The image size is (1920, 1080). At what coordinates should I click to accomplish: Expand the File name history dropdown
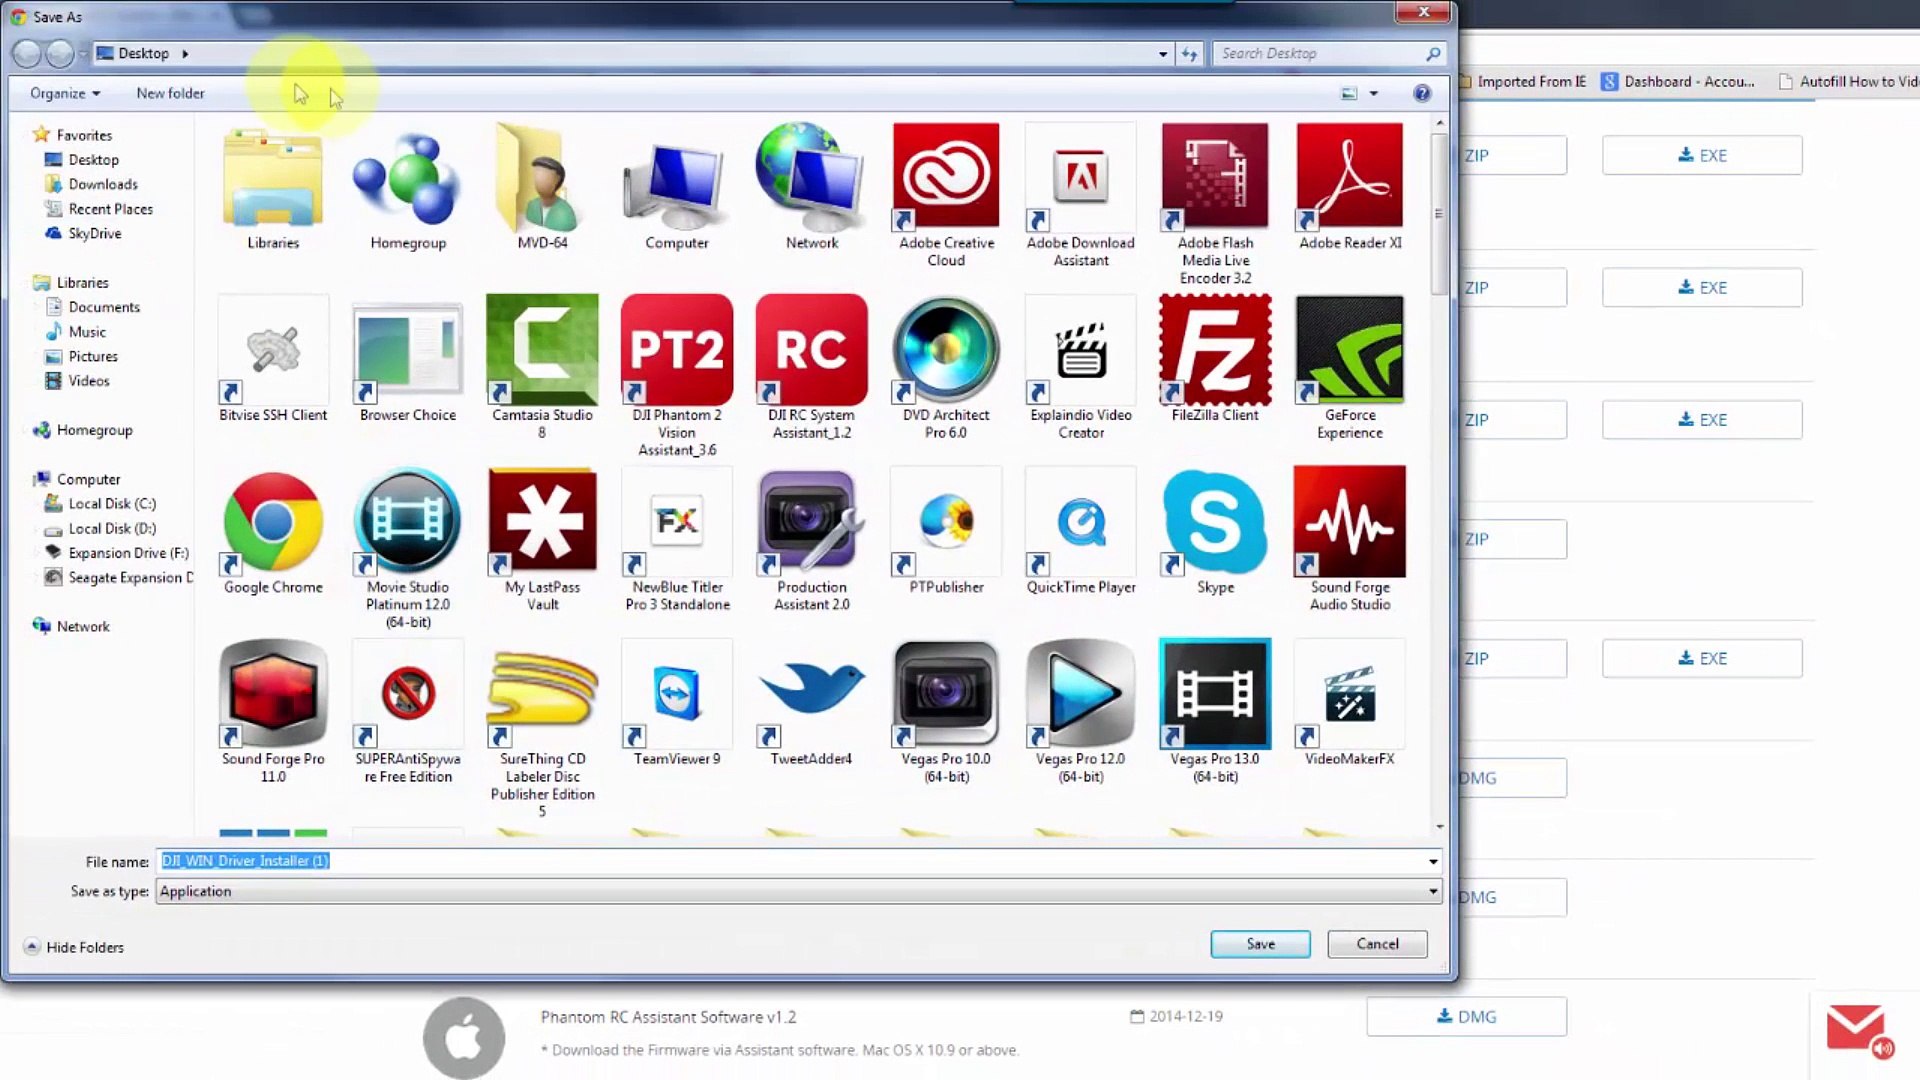[1433, 861]
